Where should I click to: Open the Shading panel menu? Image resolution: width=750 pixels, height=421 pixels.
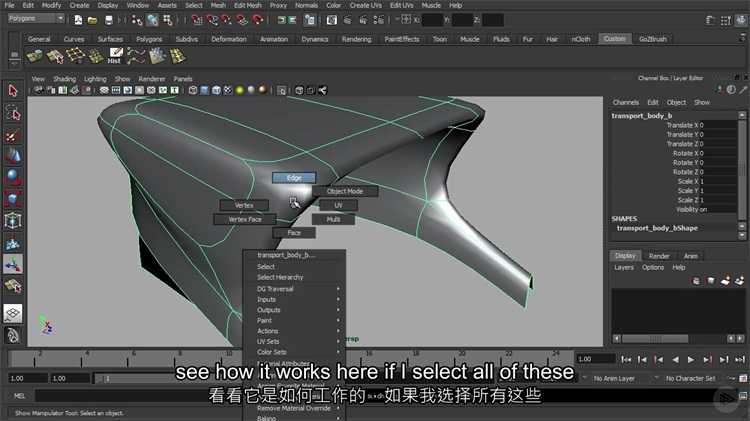click(65, 79)
